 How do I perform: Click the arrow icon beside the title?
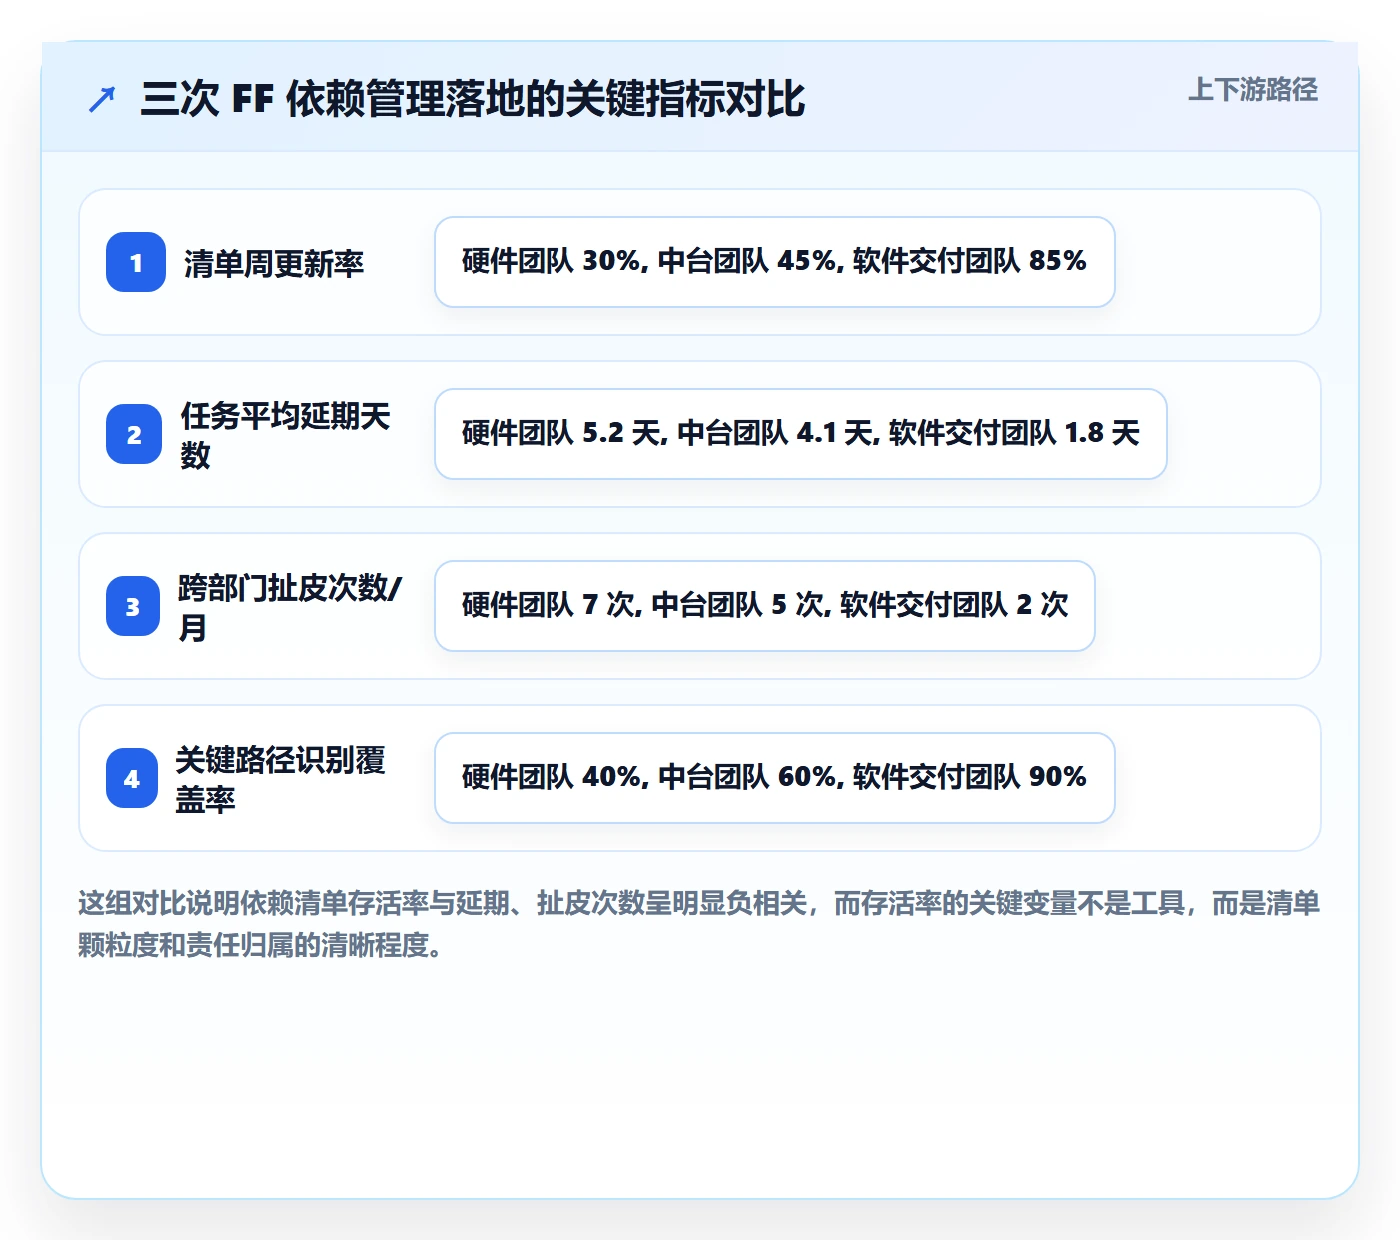pos(102,100)
